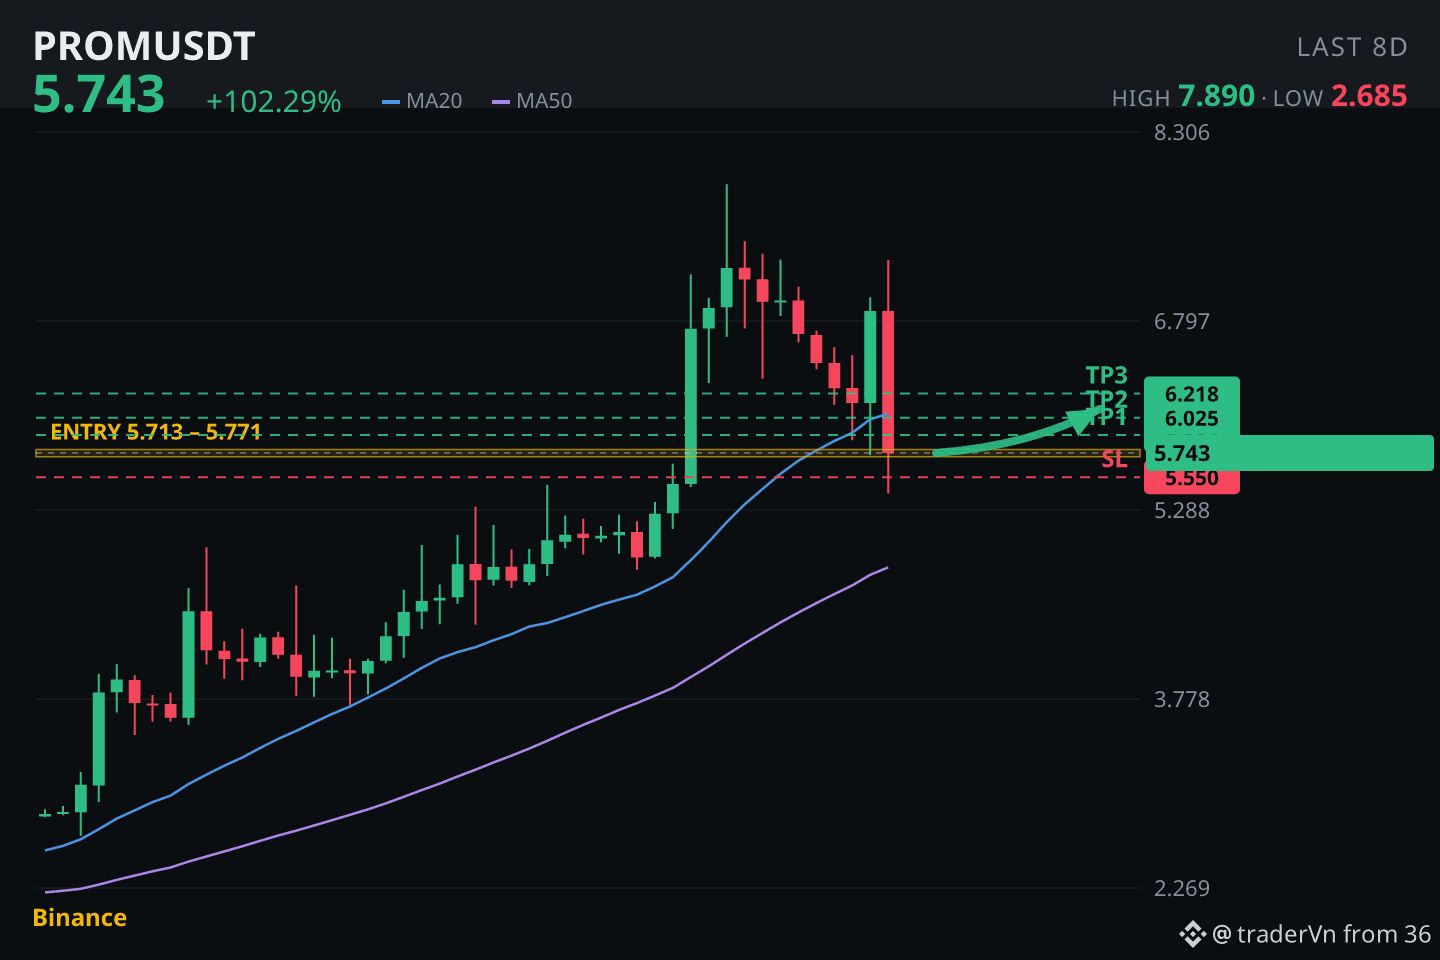Click the red SL stop-loss label

[1115, 460]
